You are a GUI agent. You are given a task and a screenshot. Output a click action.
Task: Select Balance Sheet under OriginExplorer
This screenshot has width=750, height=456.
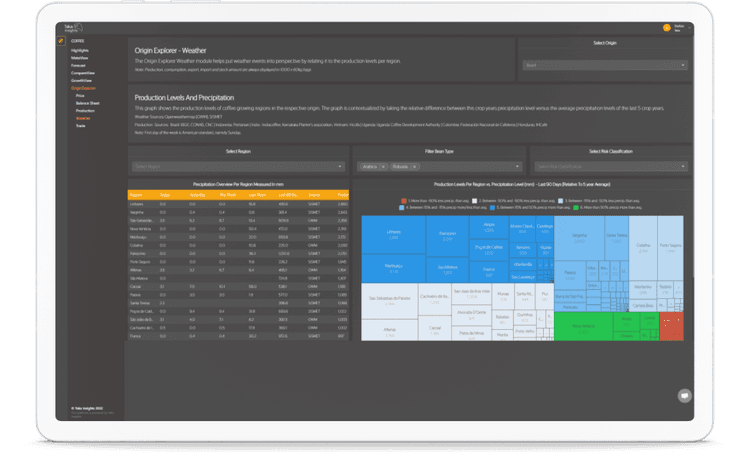(x=88, y=103)
